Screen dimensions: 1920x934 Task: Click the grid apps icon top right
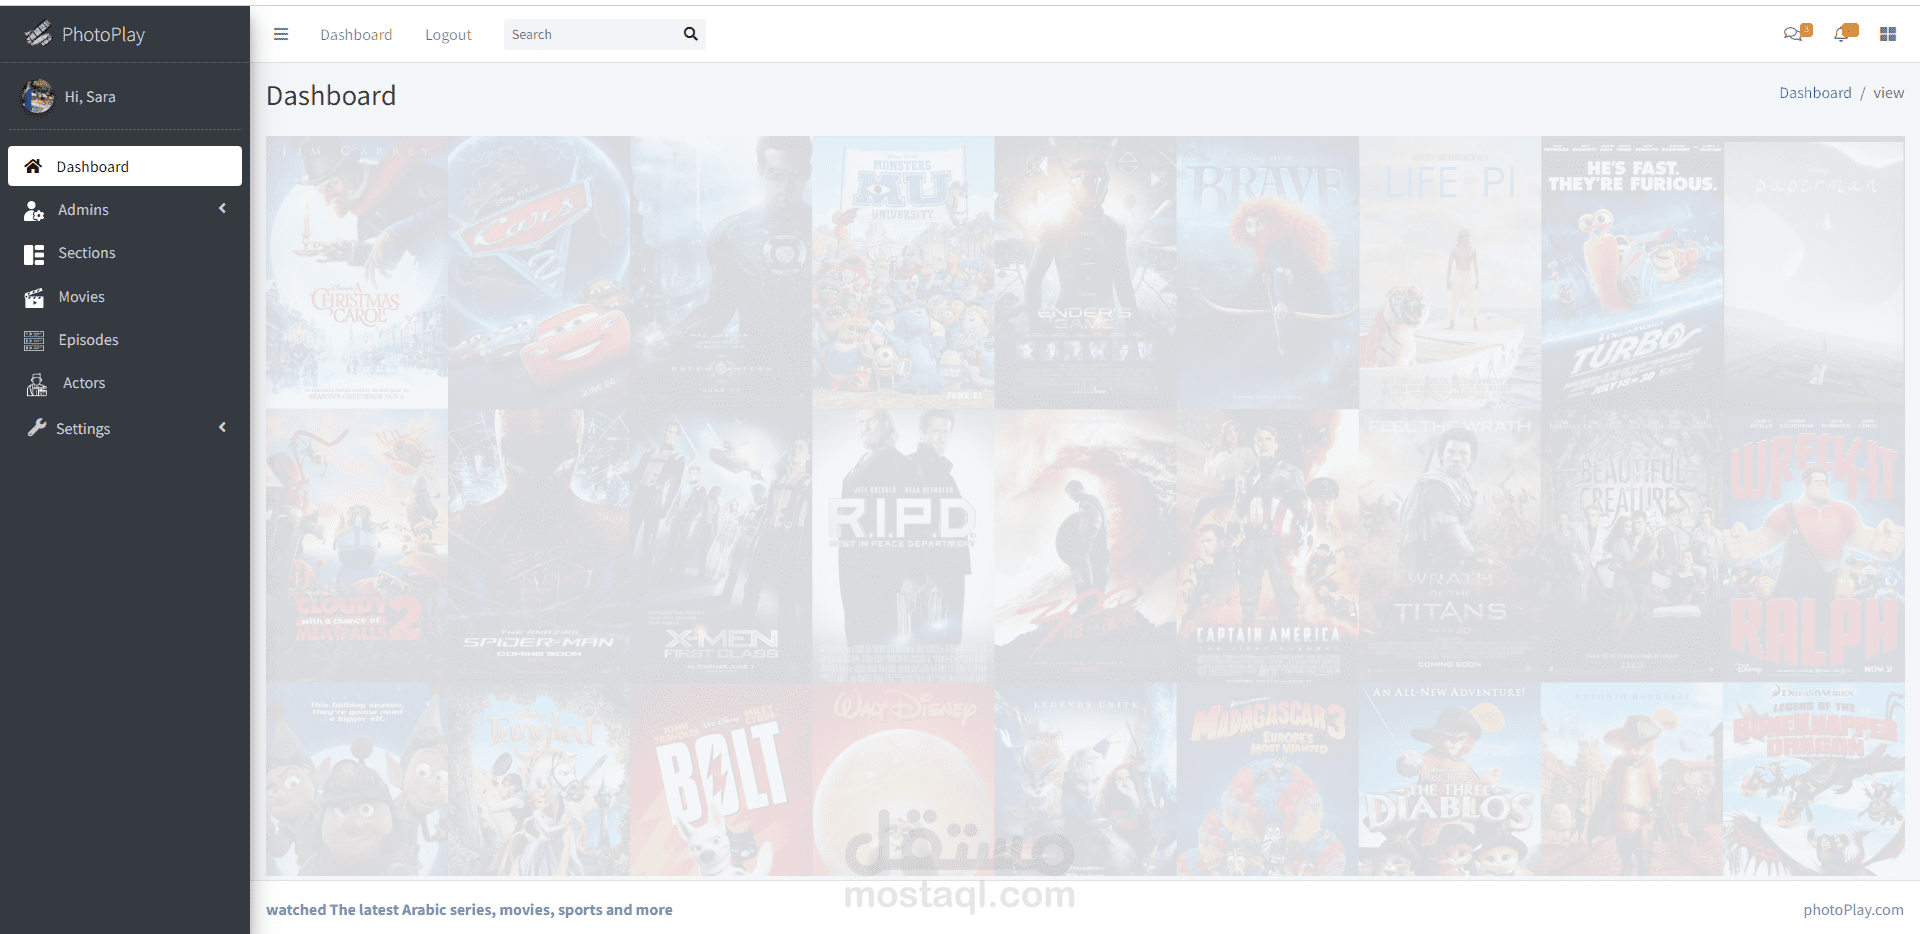click(1888, 34)
